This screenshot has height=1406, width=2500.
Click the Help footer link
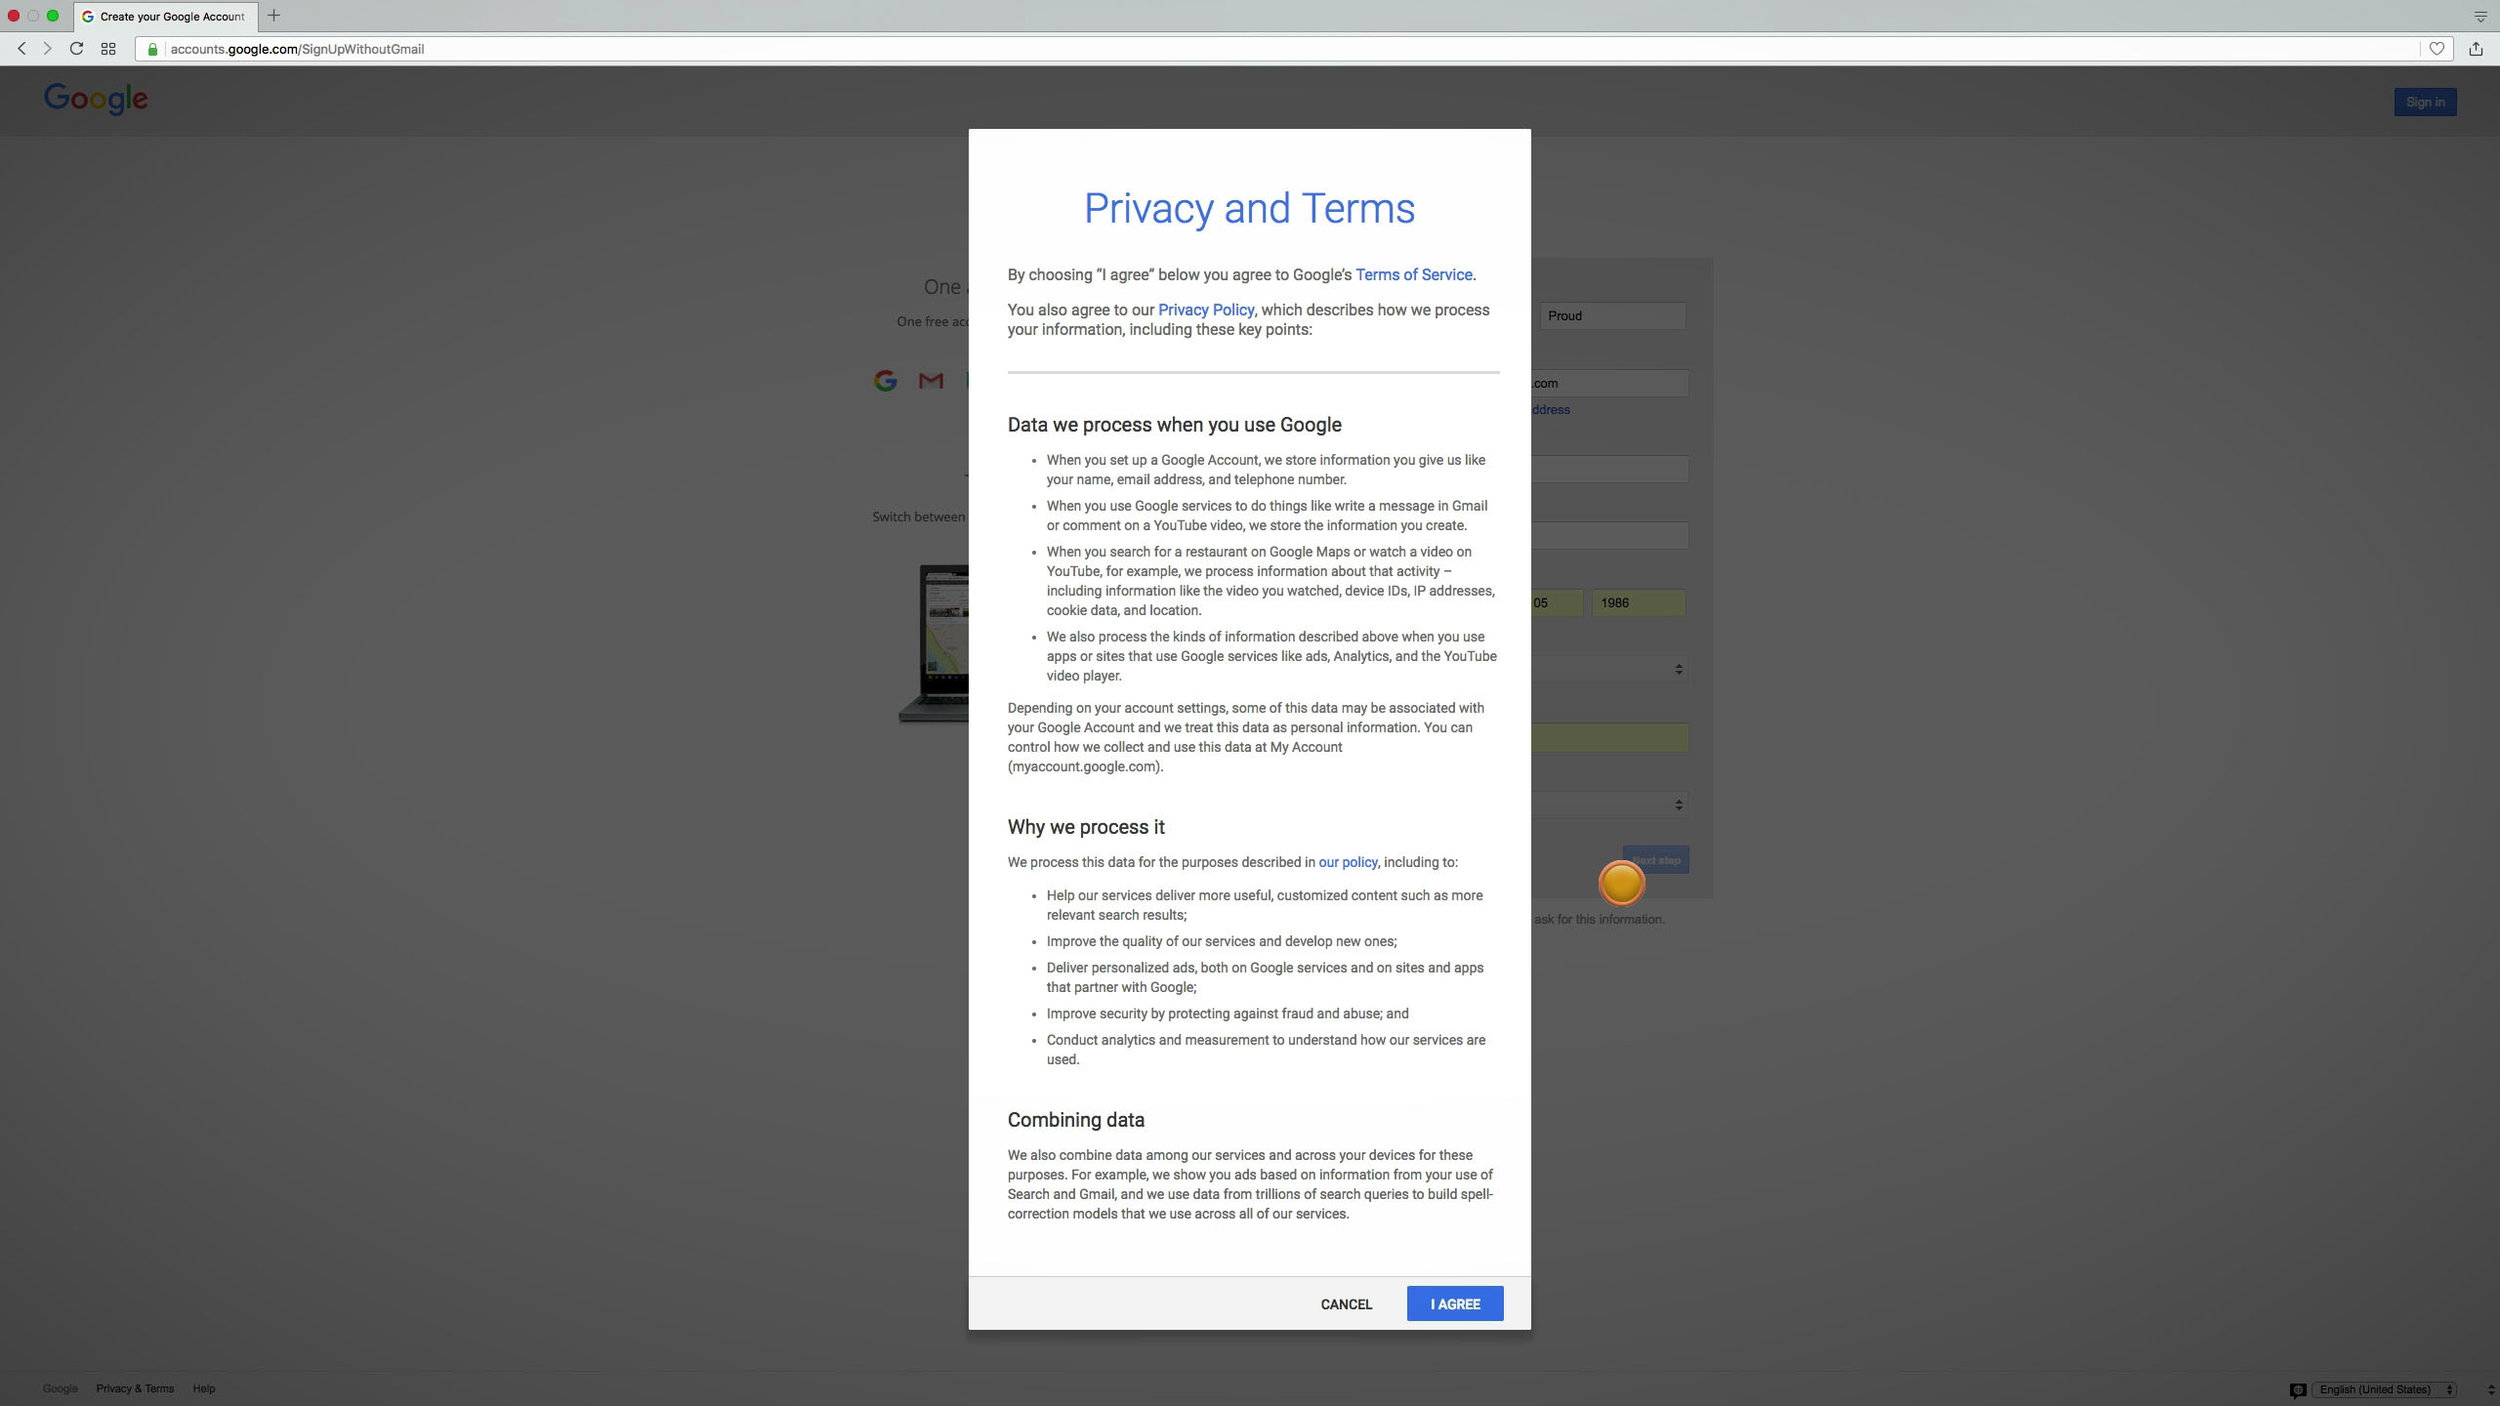point(204,1388)
